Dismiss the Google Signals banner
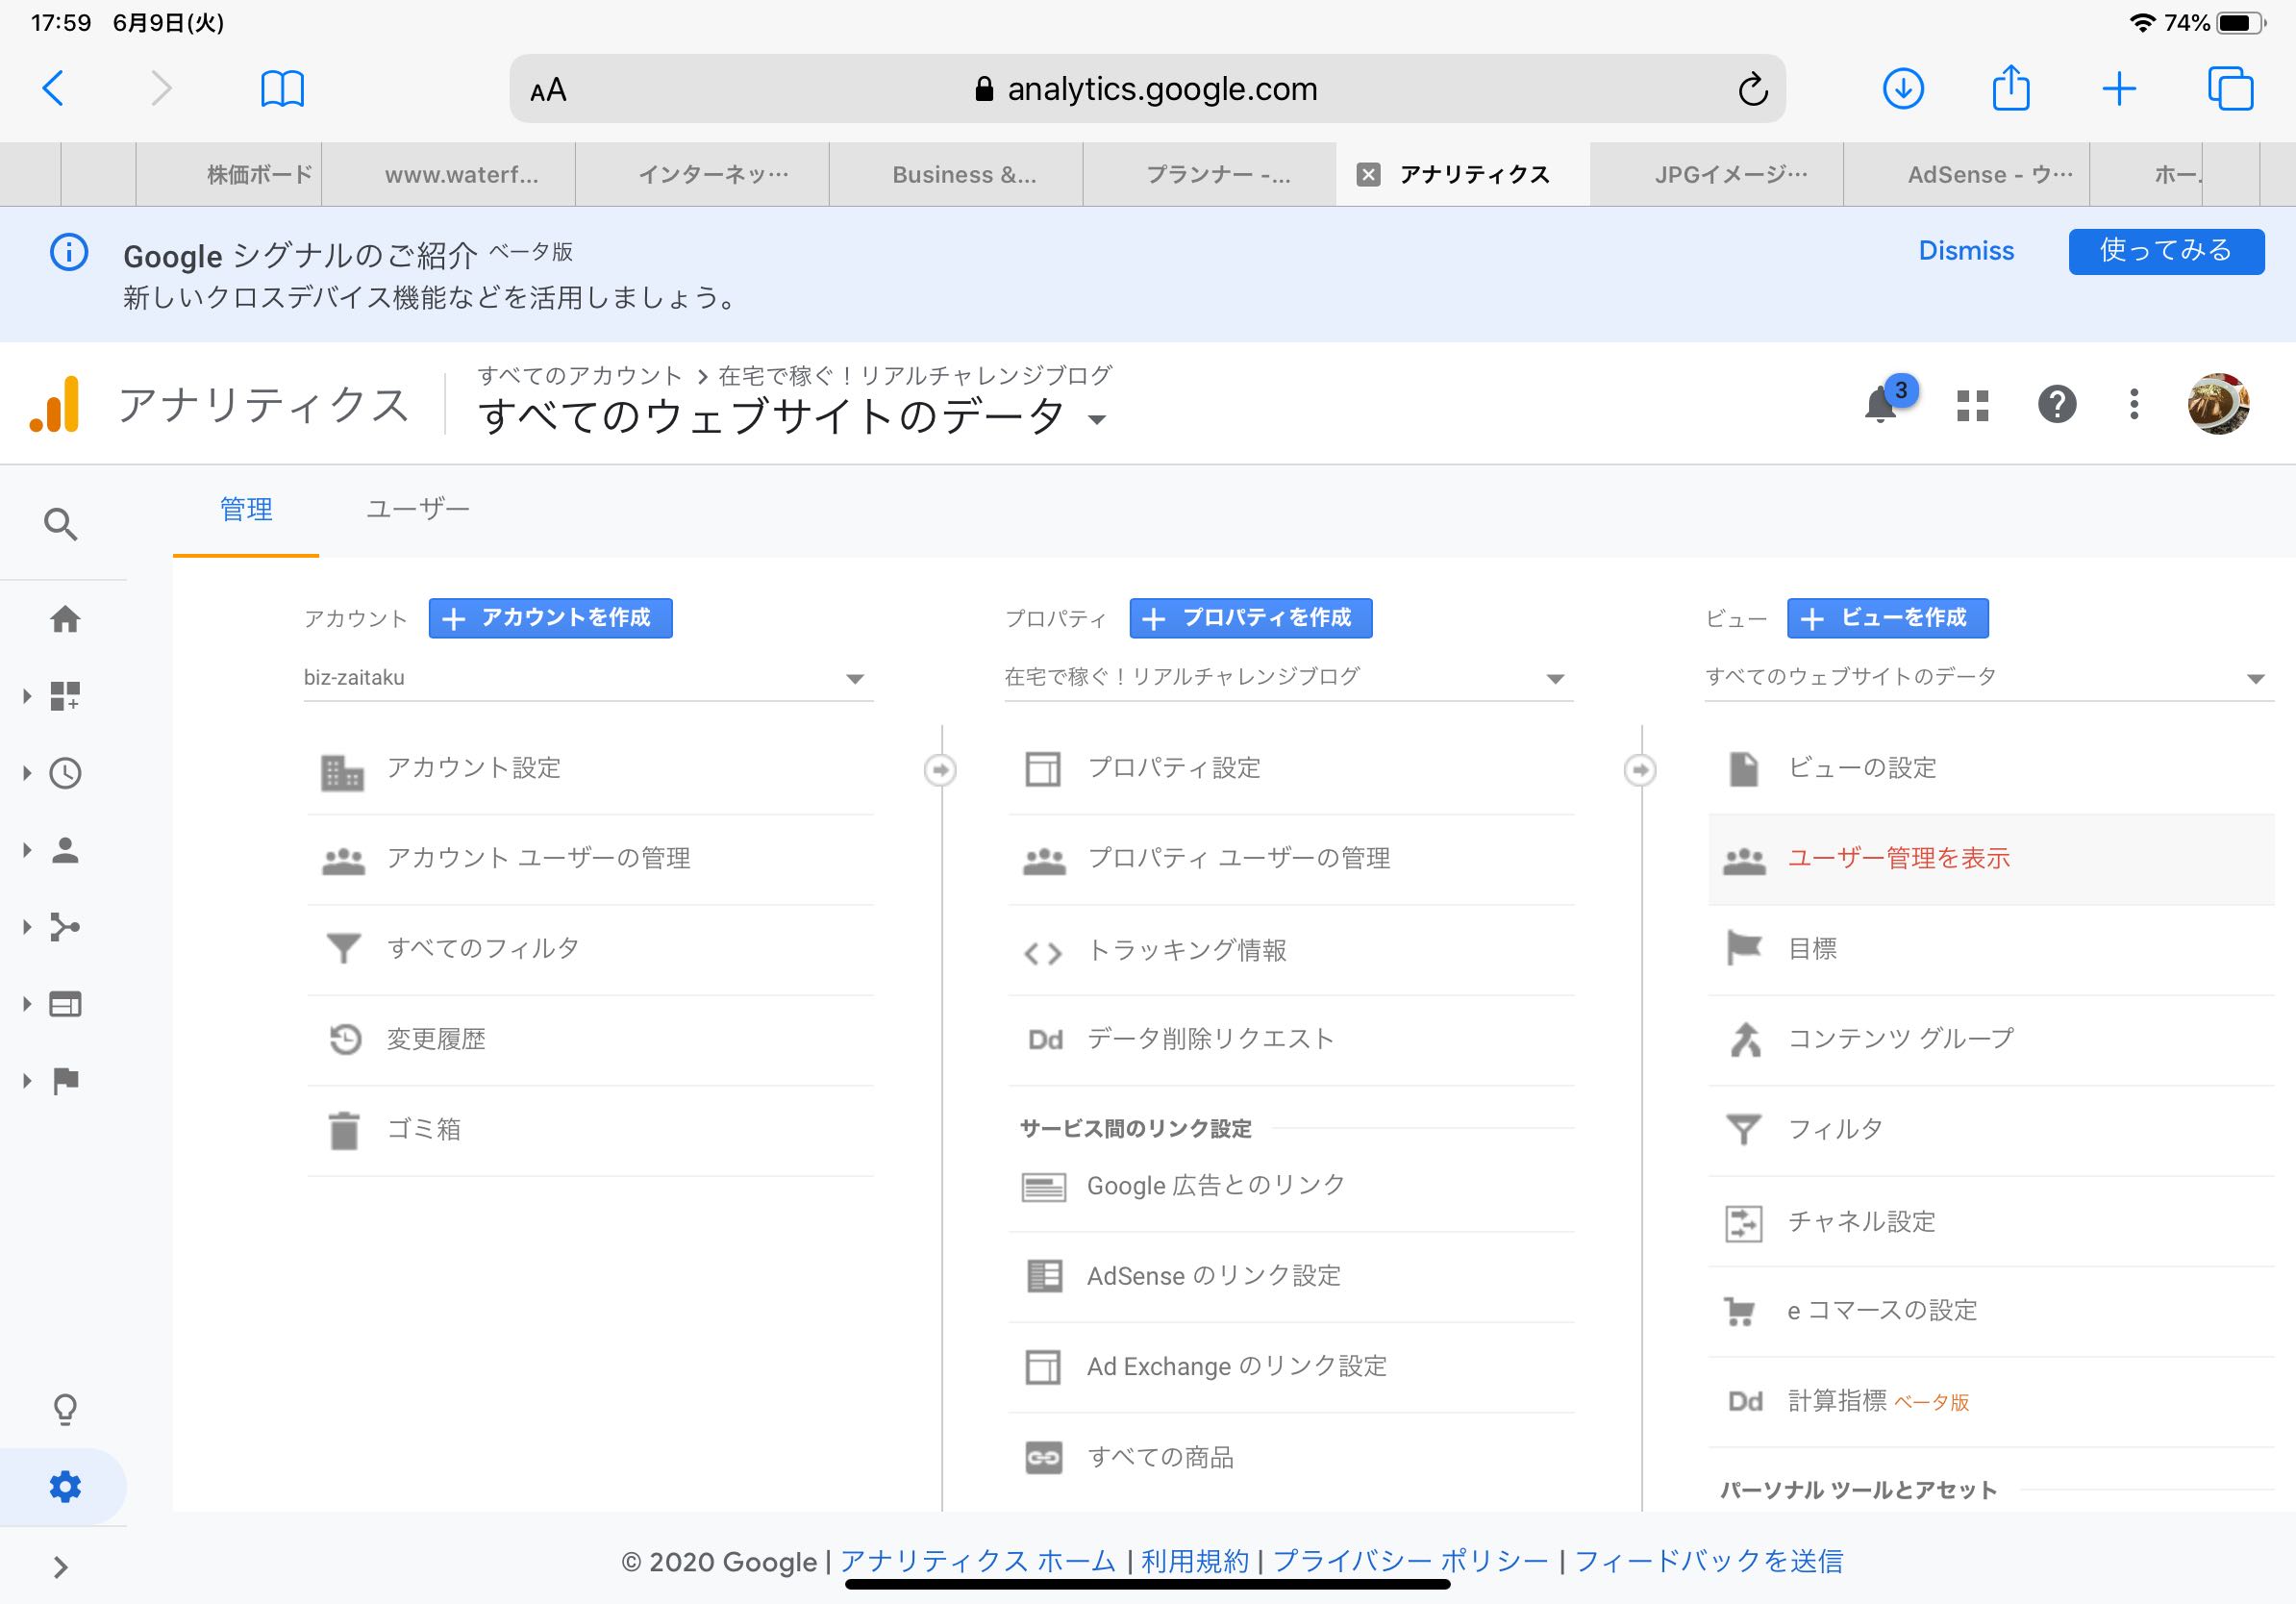The height and width of the screenshot is (1604, 2296). click(x=1966, y=251)
